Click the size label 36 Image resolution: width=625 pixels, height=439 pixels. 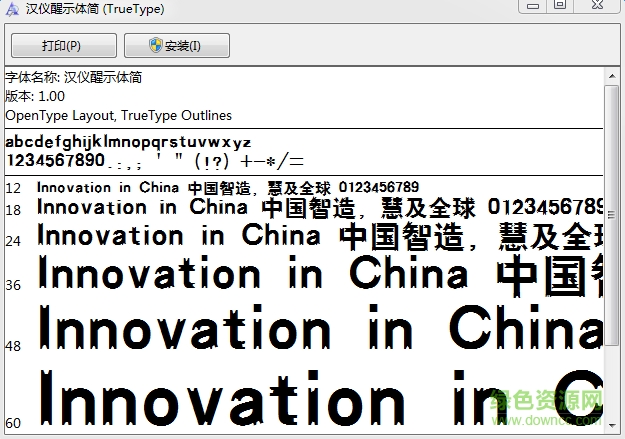[13, 285]
